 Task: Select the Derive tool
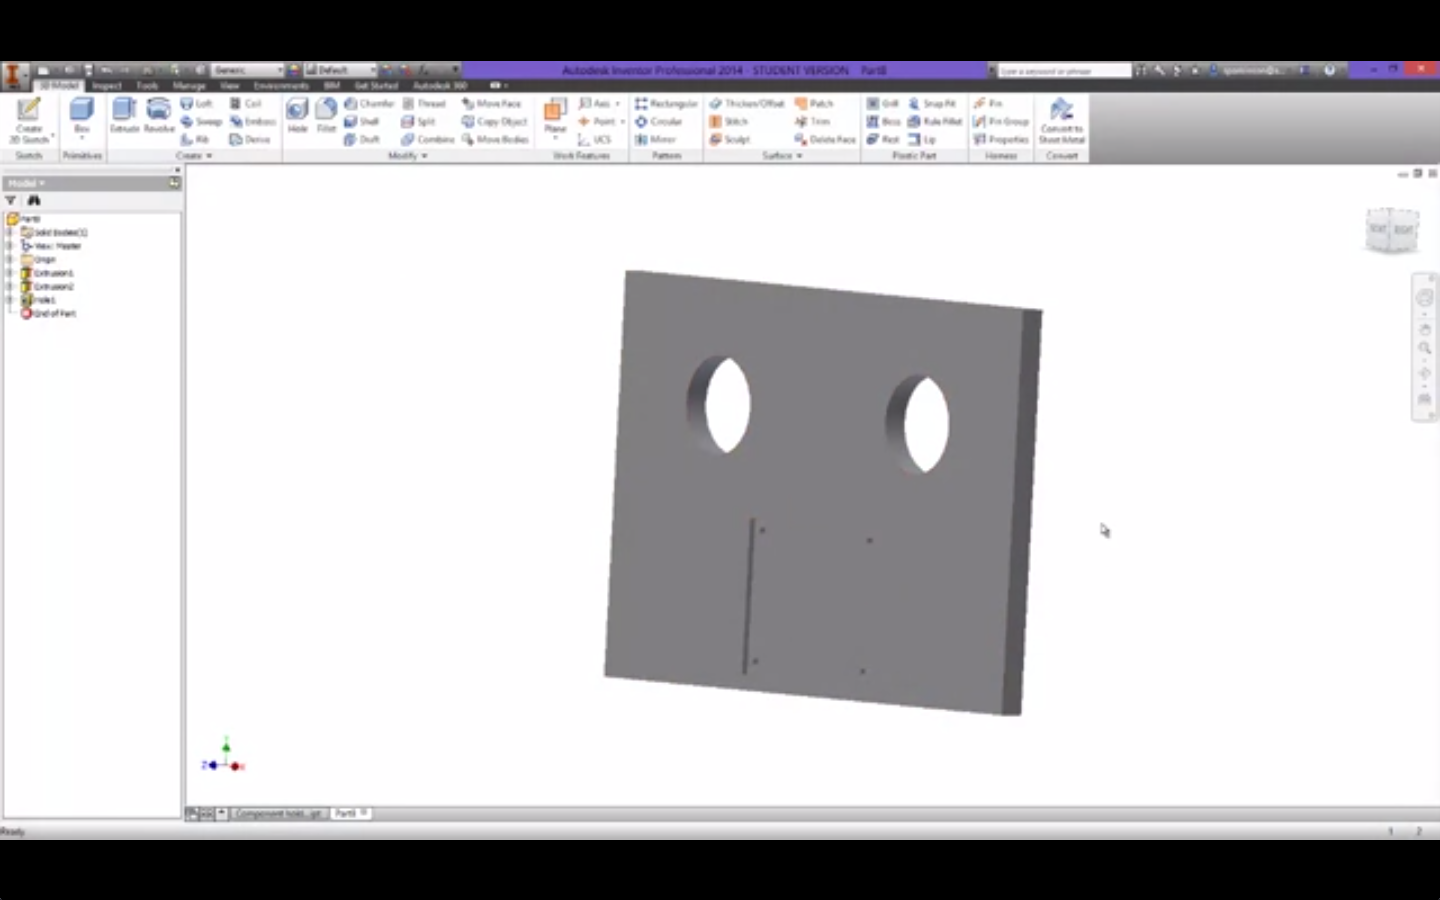pyautogui.click(x=250, y=140)
